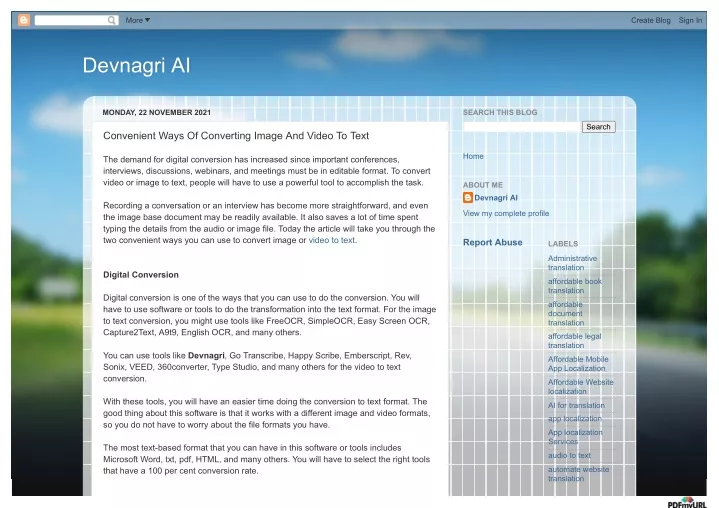The height and width of the screenshot is (508, 719).
Task: Open the Convenient Ways Of Converting post title
Action: pyautogui.click(x=236, y=136)
